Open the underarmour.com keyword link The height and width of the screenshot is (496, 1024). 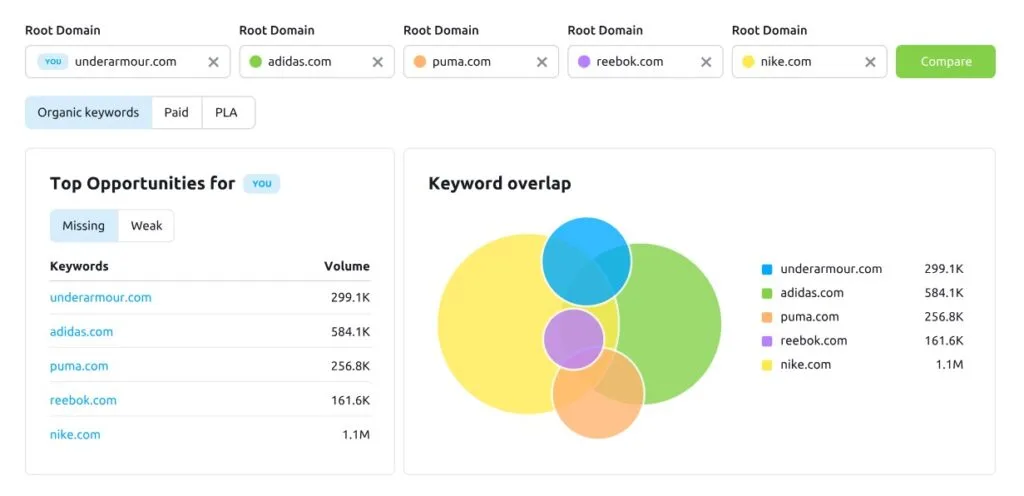pyautogui.click(x=101, y=298)
